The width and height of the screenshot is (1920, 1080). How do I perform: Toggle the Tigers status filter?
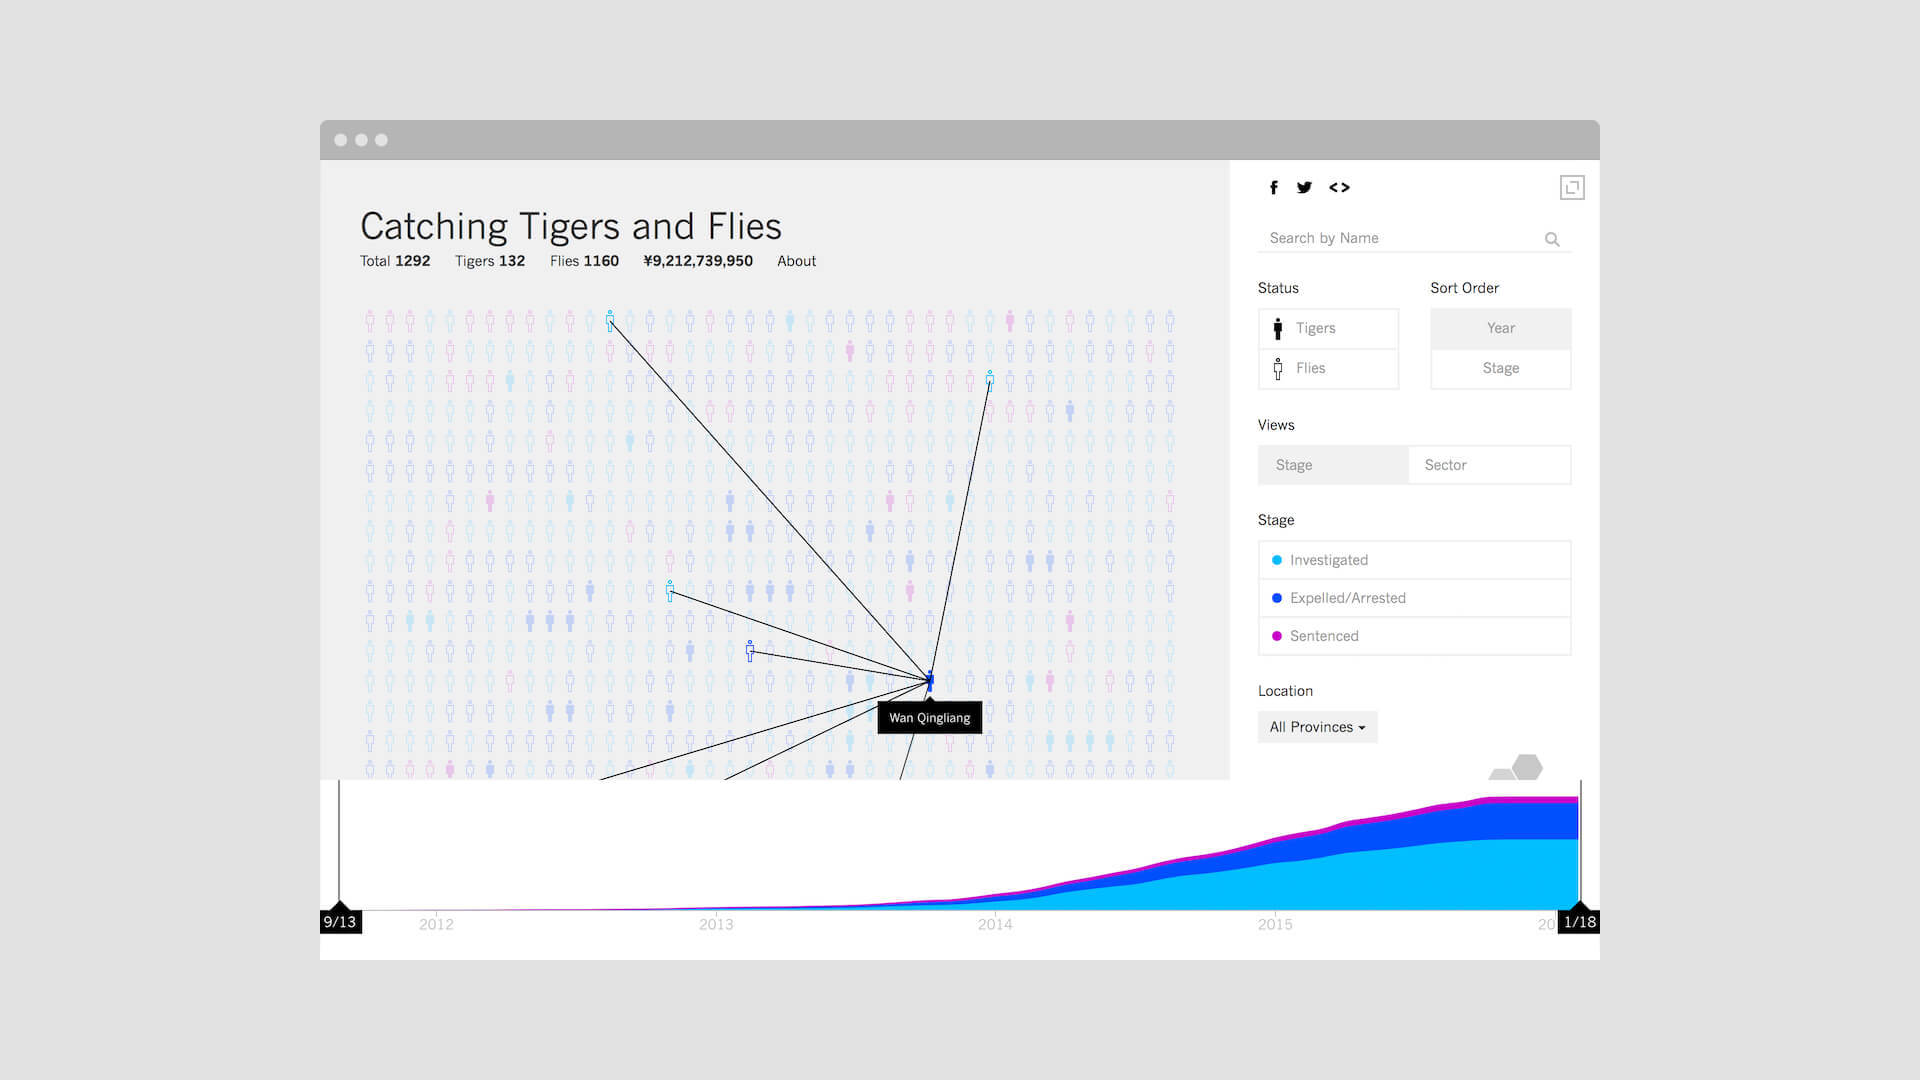[x=1328, y=328]
